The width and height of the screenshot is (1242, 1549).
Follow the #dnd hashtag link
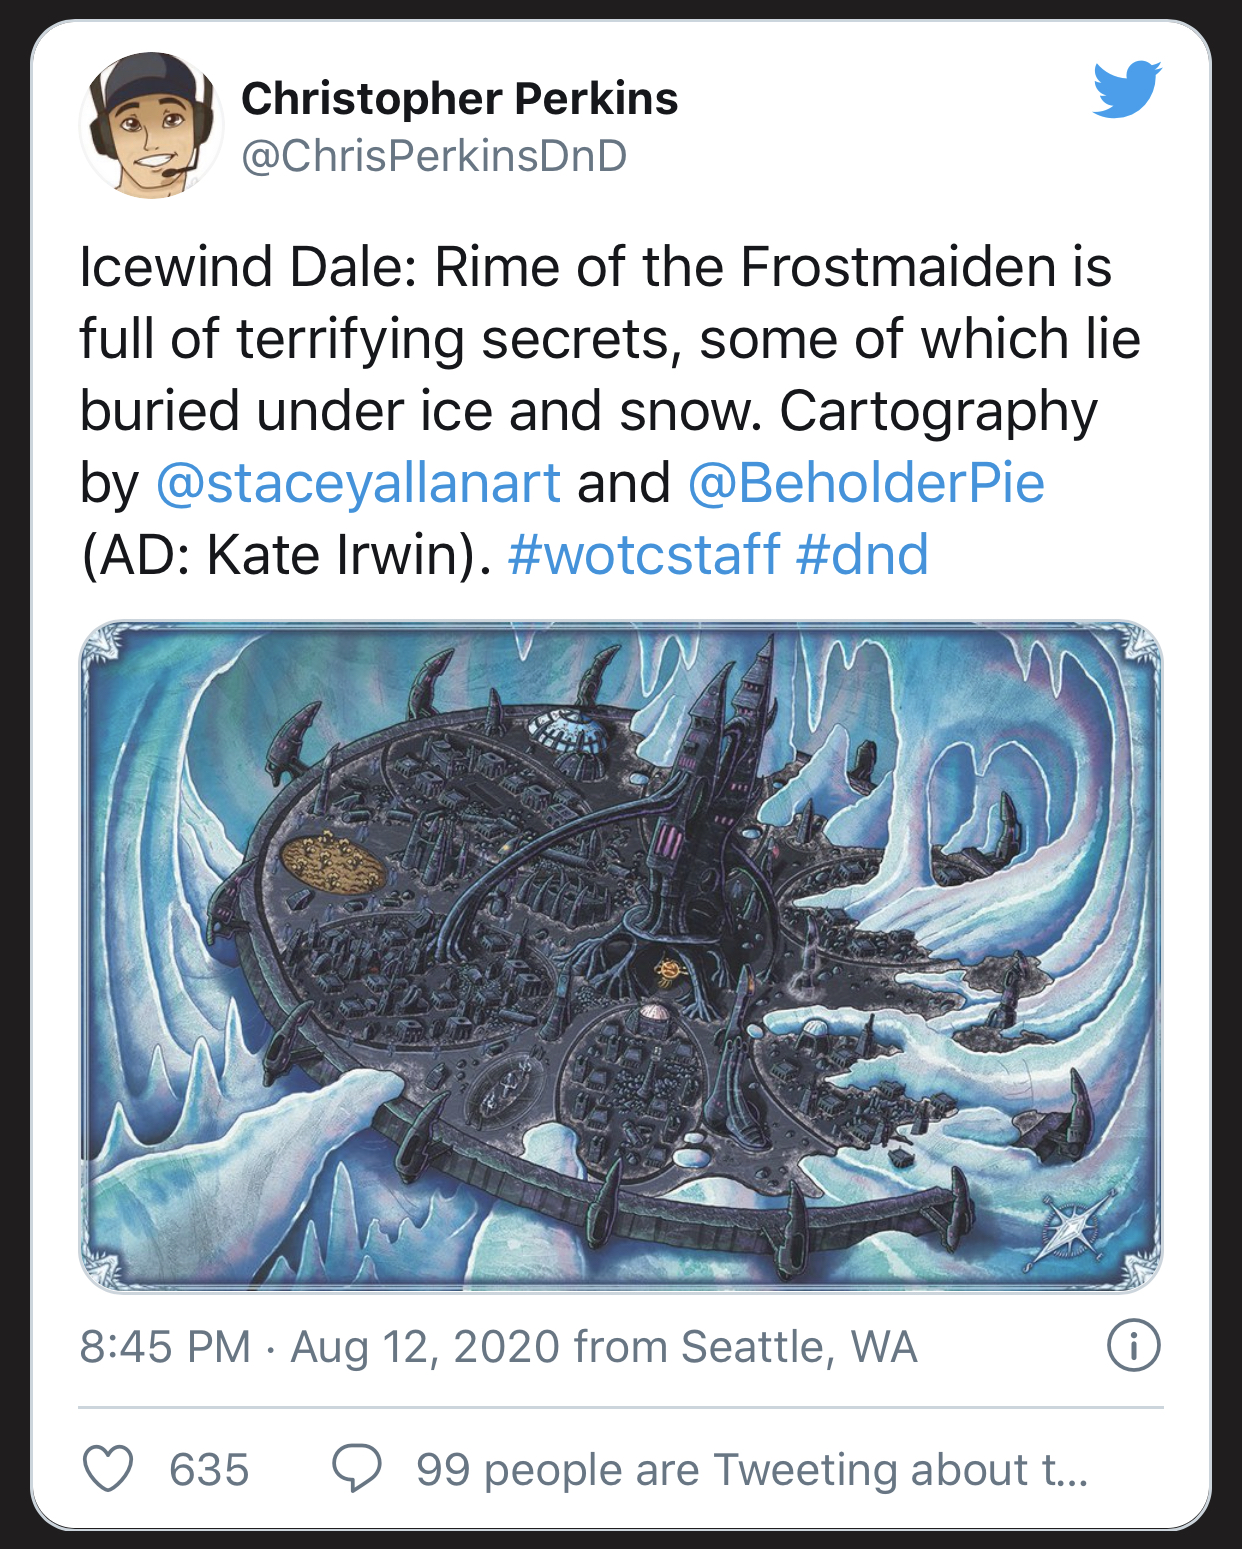click(x=862, y=555)
